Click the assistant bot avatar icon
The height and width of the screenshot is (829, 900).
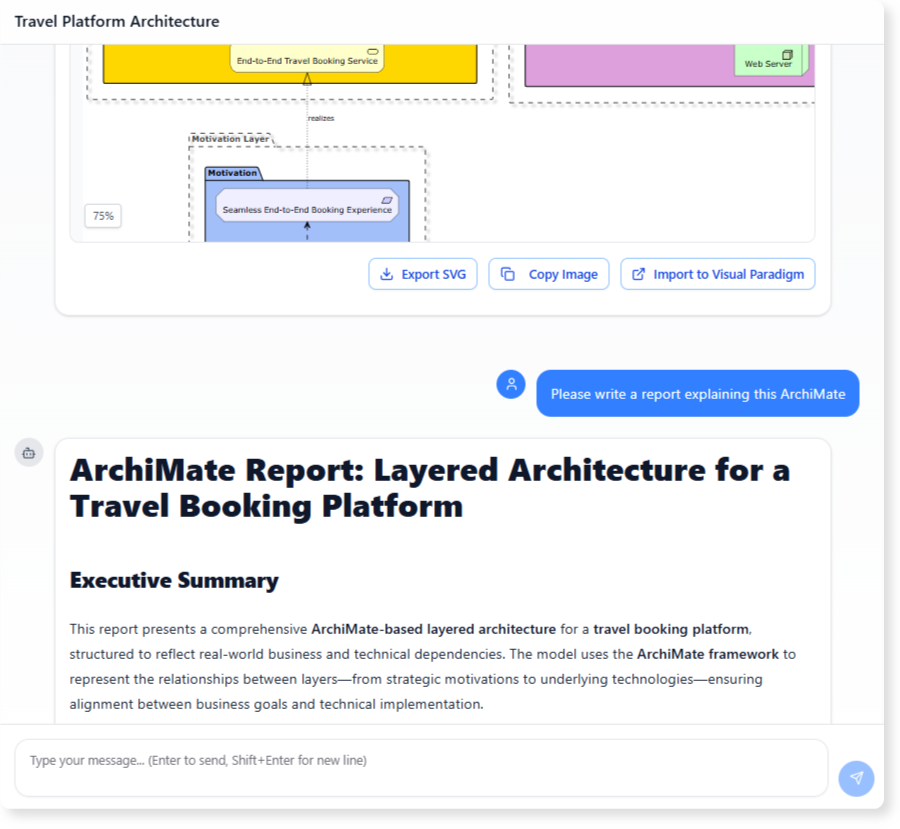click(29, 452)
